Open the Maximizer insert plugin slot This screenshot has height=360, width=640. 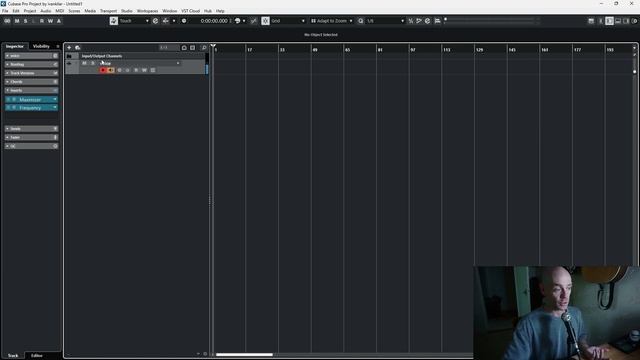pos(31,100)
